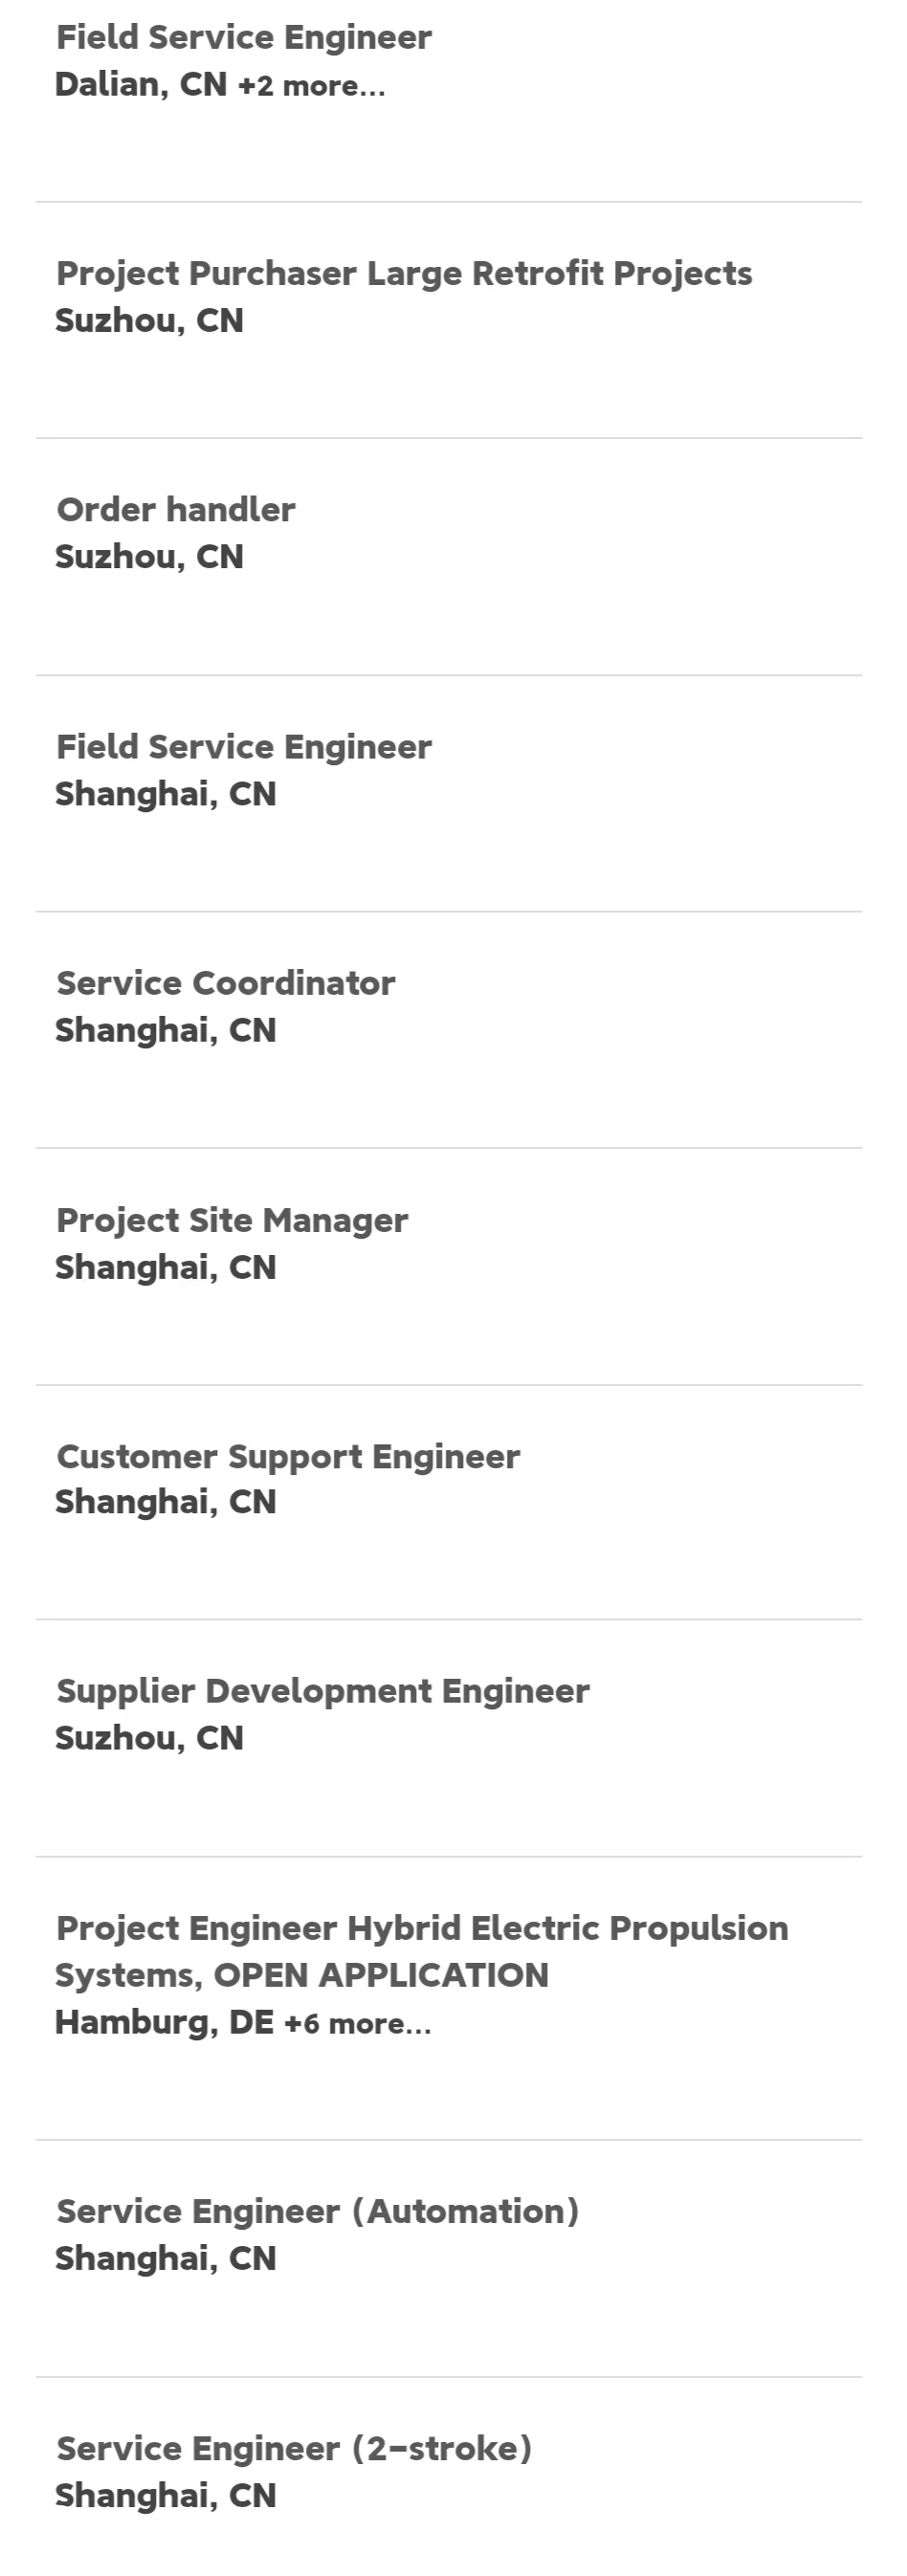Select Shanghai, CN under Customer Support Engineer
This screenshot has width=907, height=2576.
click(x=165, y=1502)
